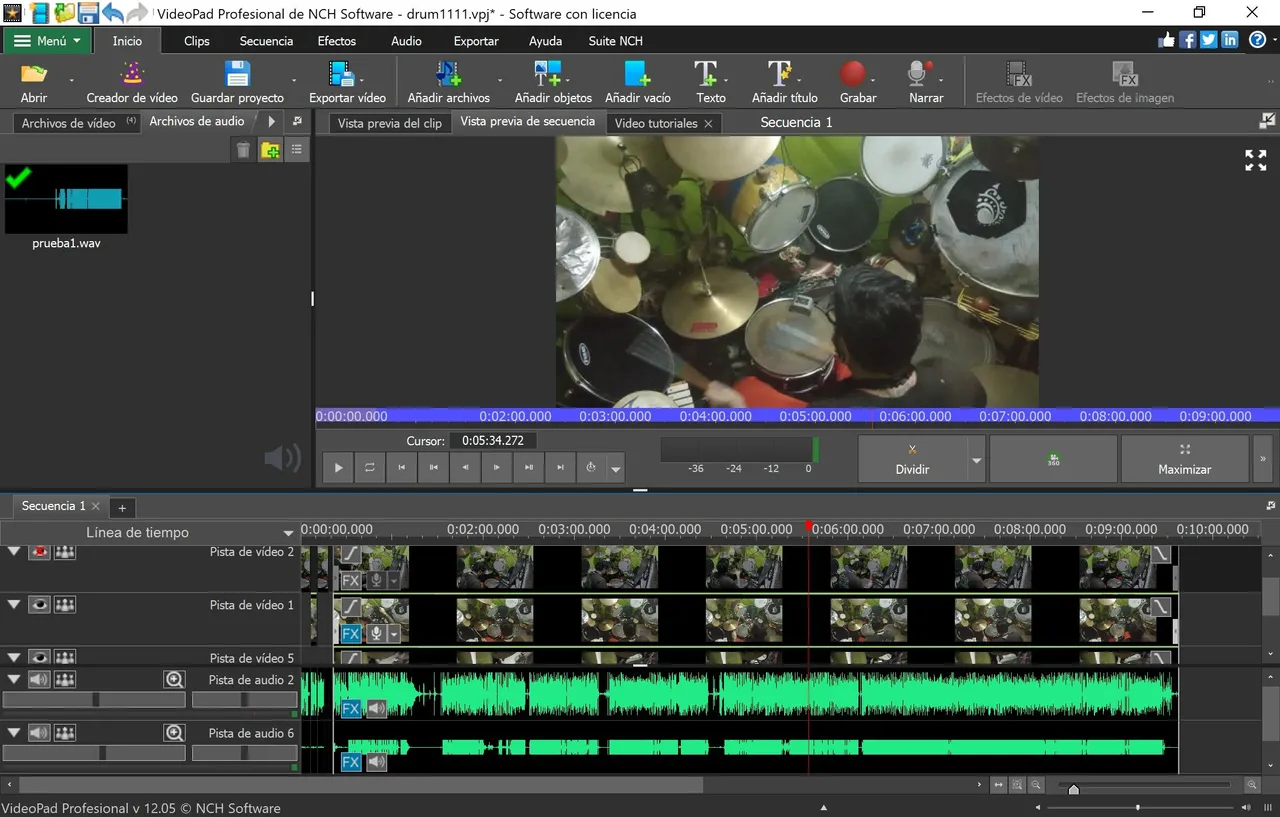
Task: Zoom waveform on Pista de audio 6
Action: tap(175, 733)
